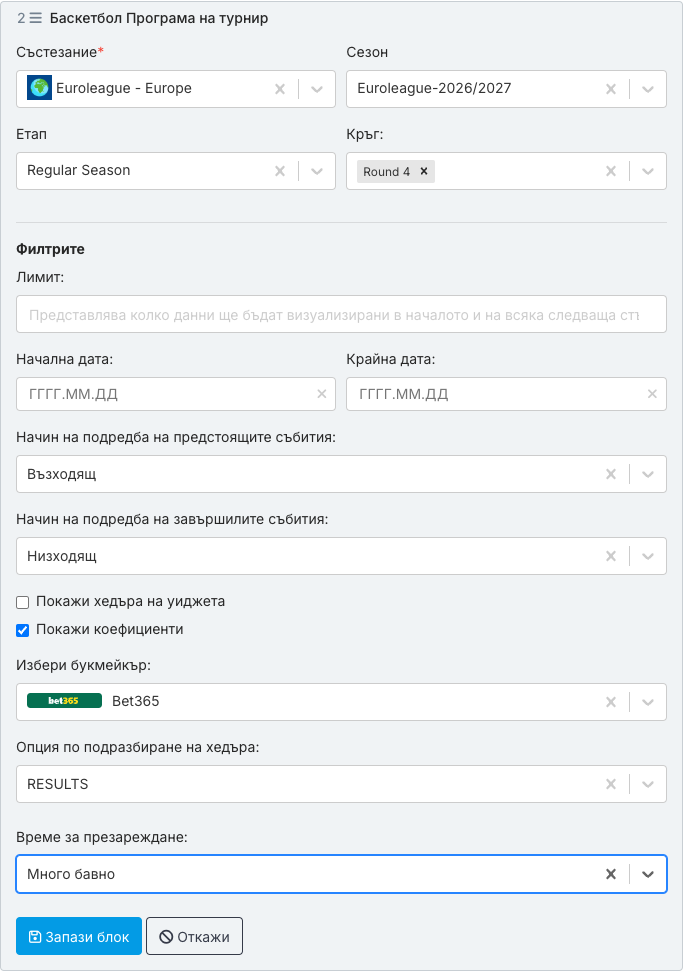The width and height of the screenshot is (683, 972).
Task: Clear the Начална дата field
Action: (x=322, y=394)
